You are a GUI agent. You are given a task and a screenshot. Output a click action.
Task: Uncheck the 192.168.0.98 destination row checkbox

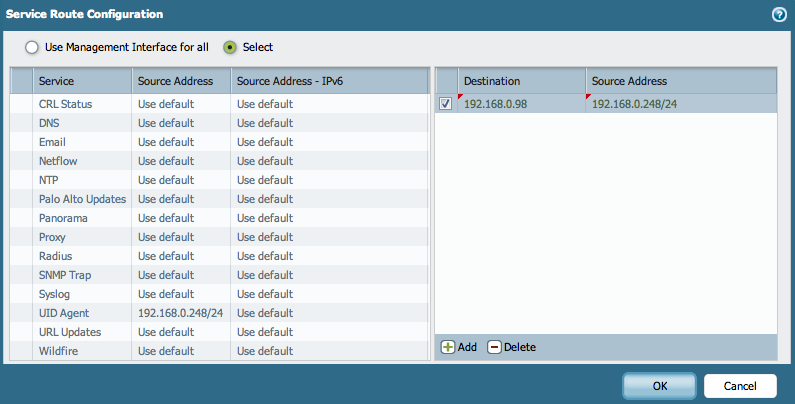[445, 103]
